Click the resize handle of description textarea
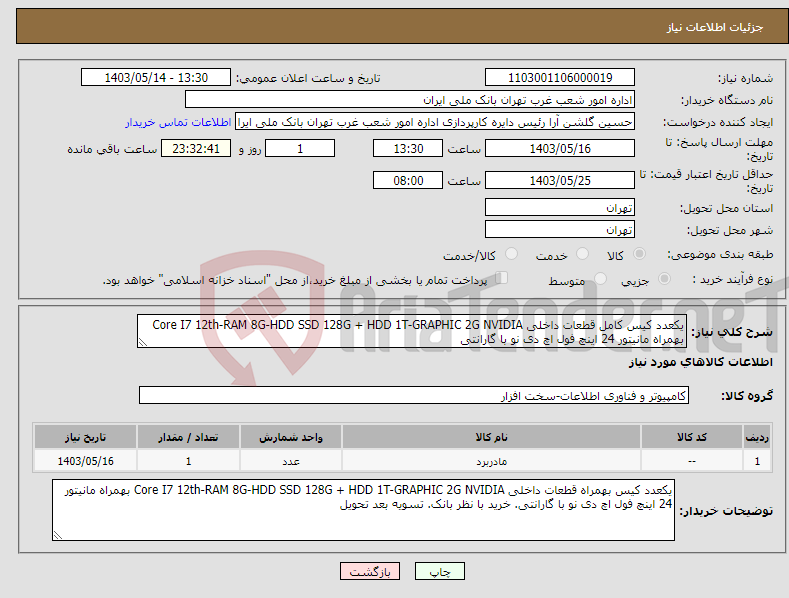This screenshot has width=789, height=598. [x=143, y=343]
